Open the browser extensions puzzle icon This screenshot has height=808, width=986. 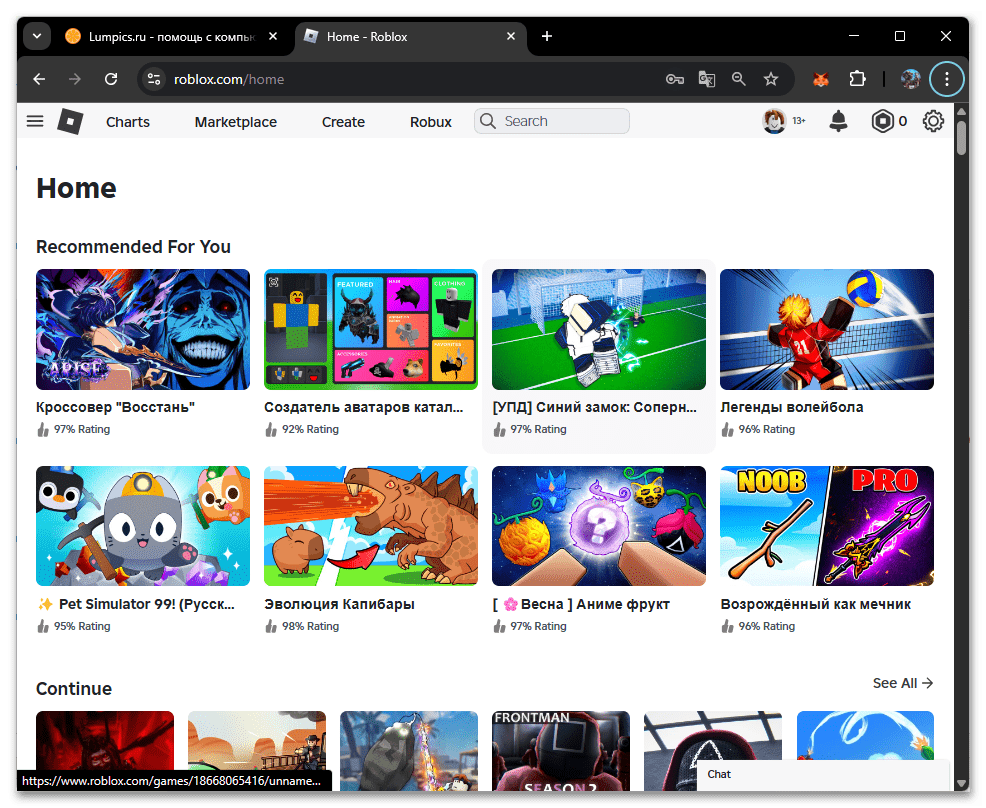click(x=857, y=79)
